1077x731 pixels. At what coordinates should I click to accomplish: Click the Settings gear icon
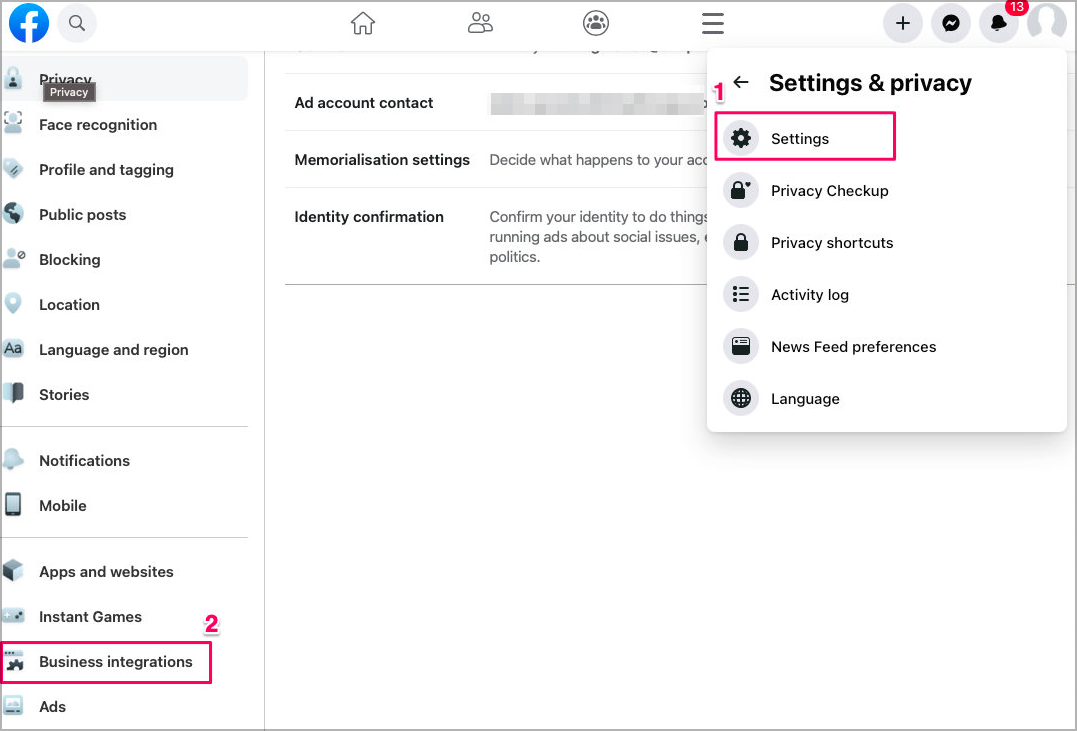click(740, 138)
